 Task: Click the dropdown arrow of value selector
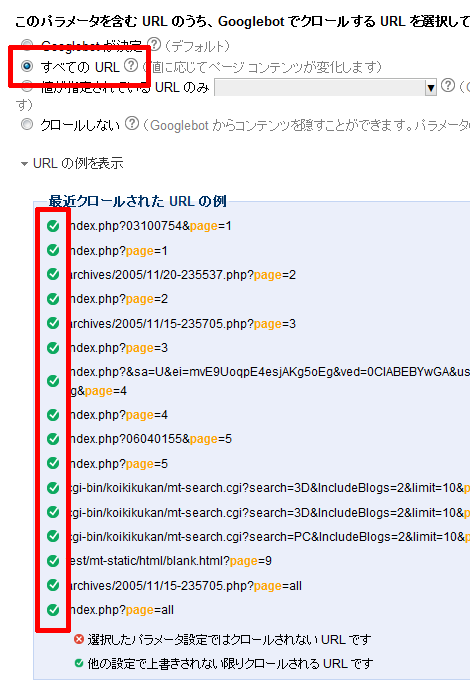point(431,87)
